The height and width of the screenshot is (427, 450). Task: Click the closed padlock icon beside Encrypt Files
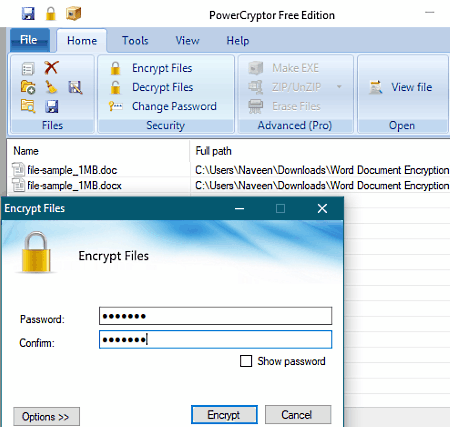coord(115,68)
